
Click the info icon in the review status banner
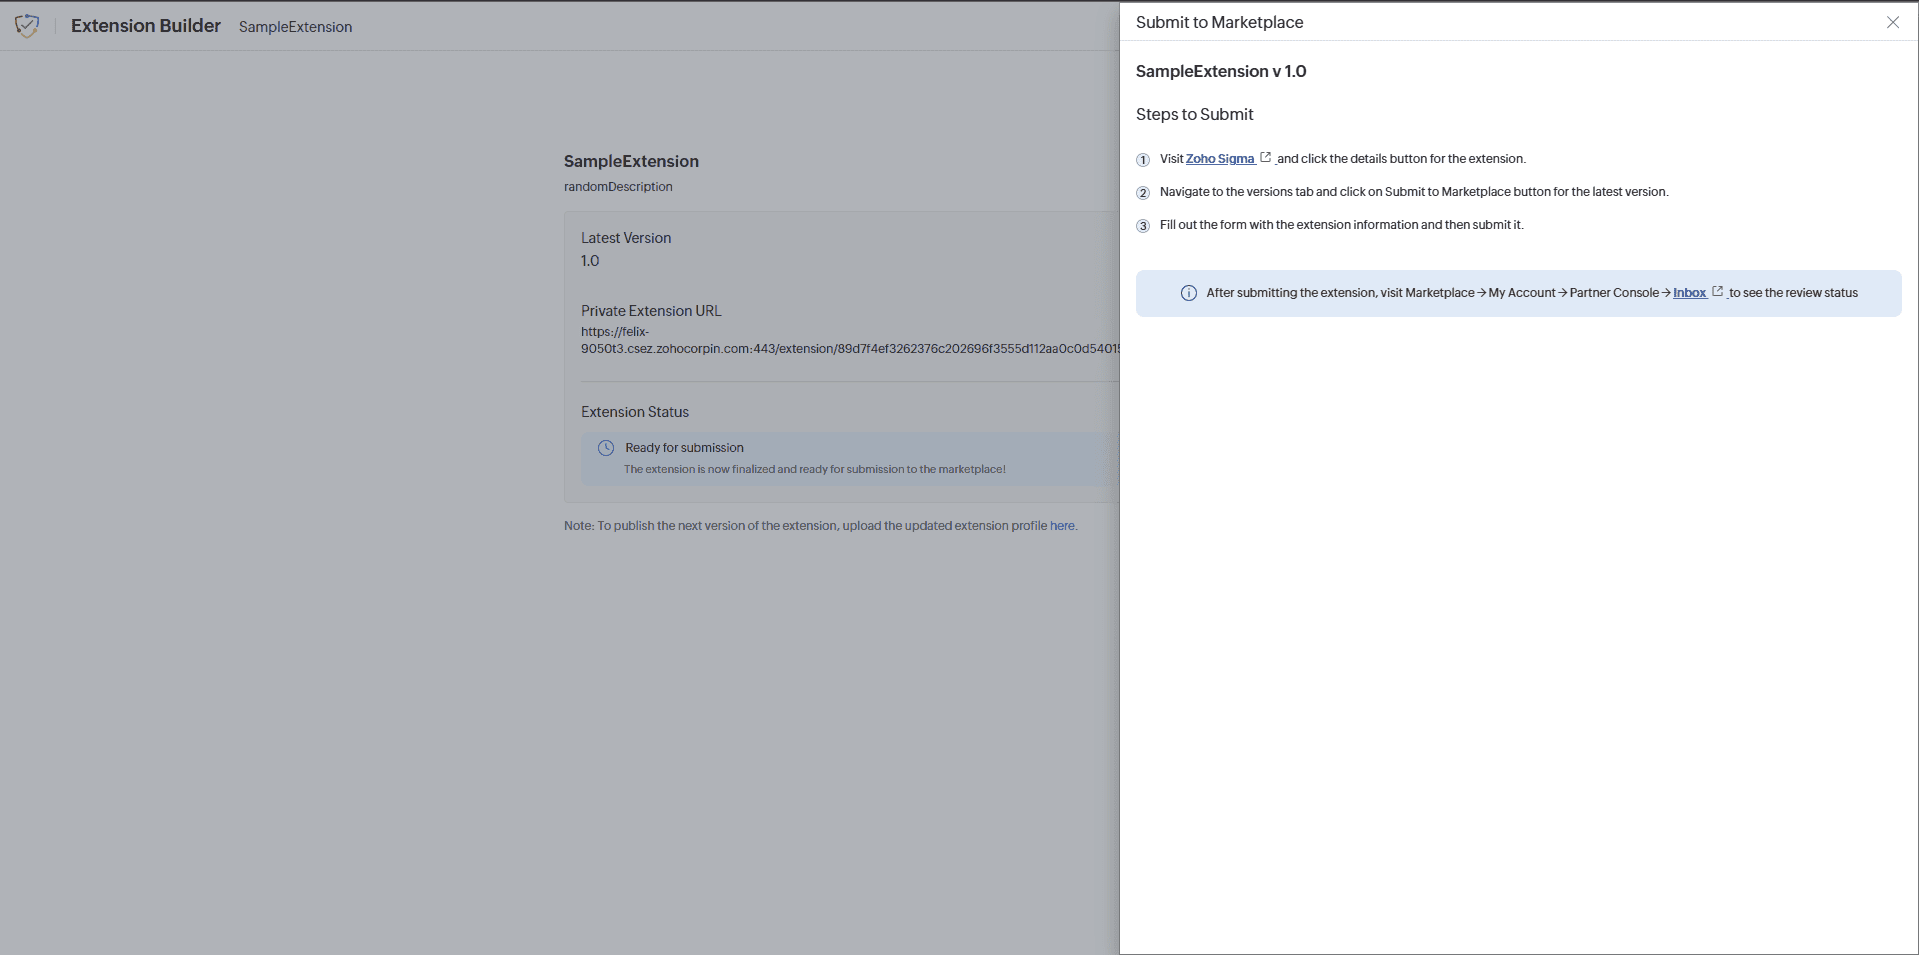tap(1188, 293)
